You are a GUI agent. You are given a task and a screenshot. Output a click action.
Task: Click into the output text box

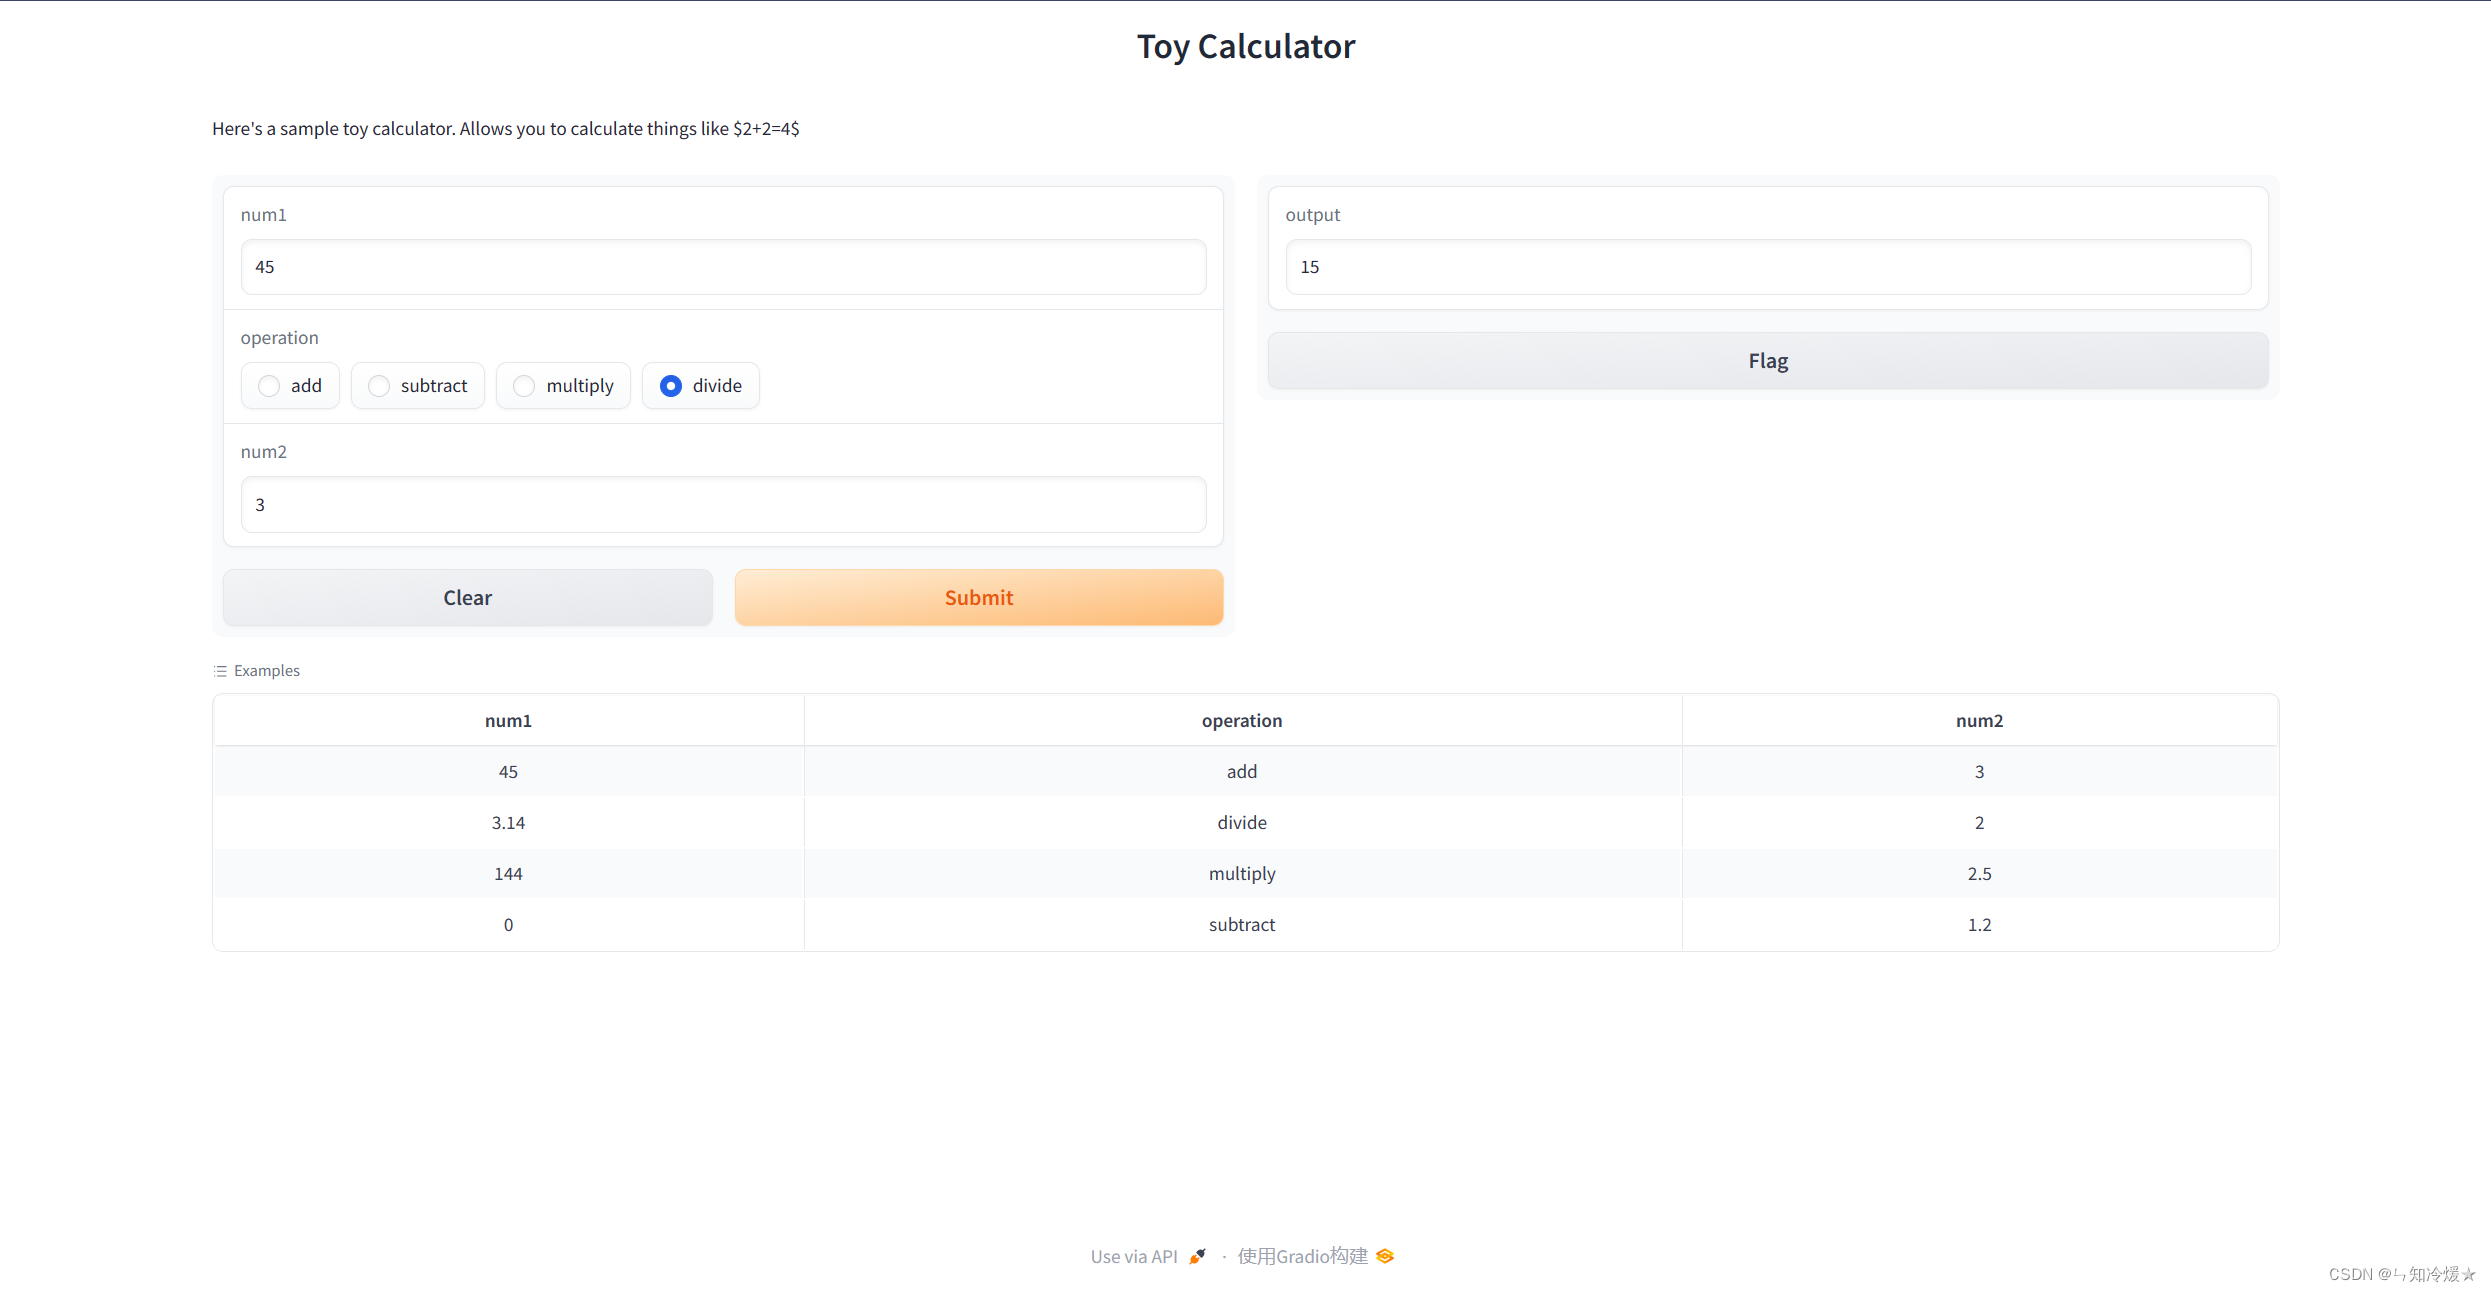click(x=1767, y=267)
